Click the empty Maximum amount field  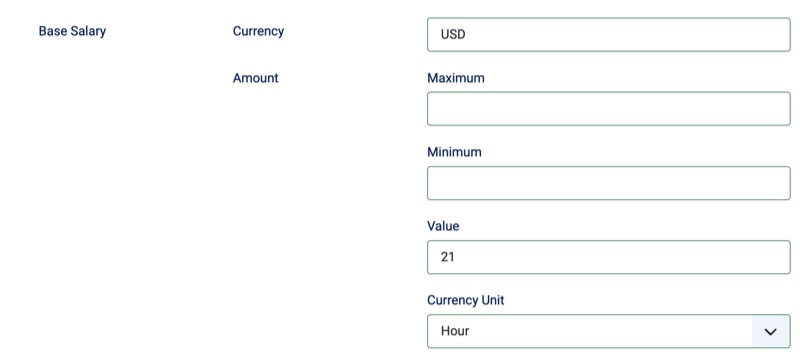pos(609,109)
